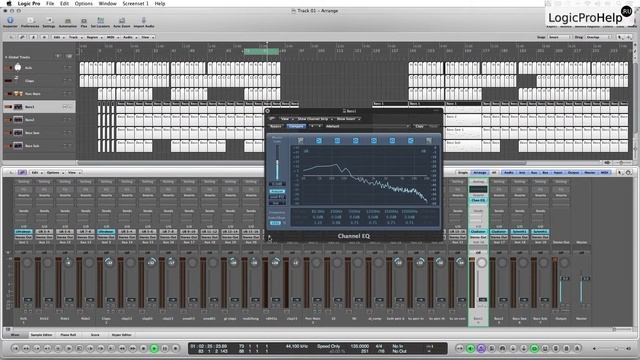Open the View dropdown in the Arrange area
This screenshot has height=360, width=640.
pos(147,37)
